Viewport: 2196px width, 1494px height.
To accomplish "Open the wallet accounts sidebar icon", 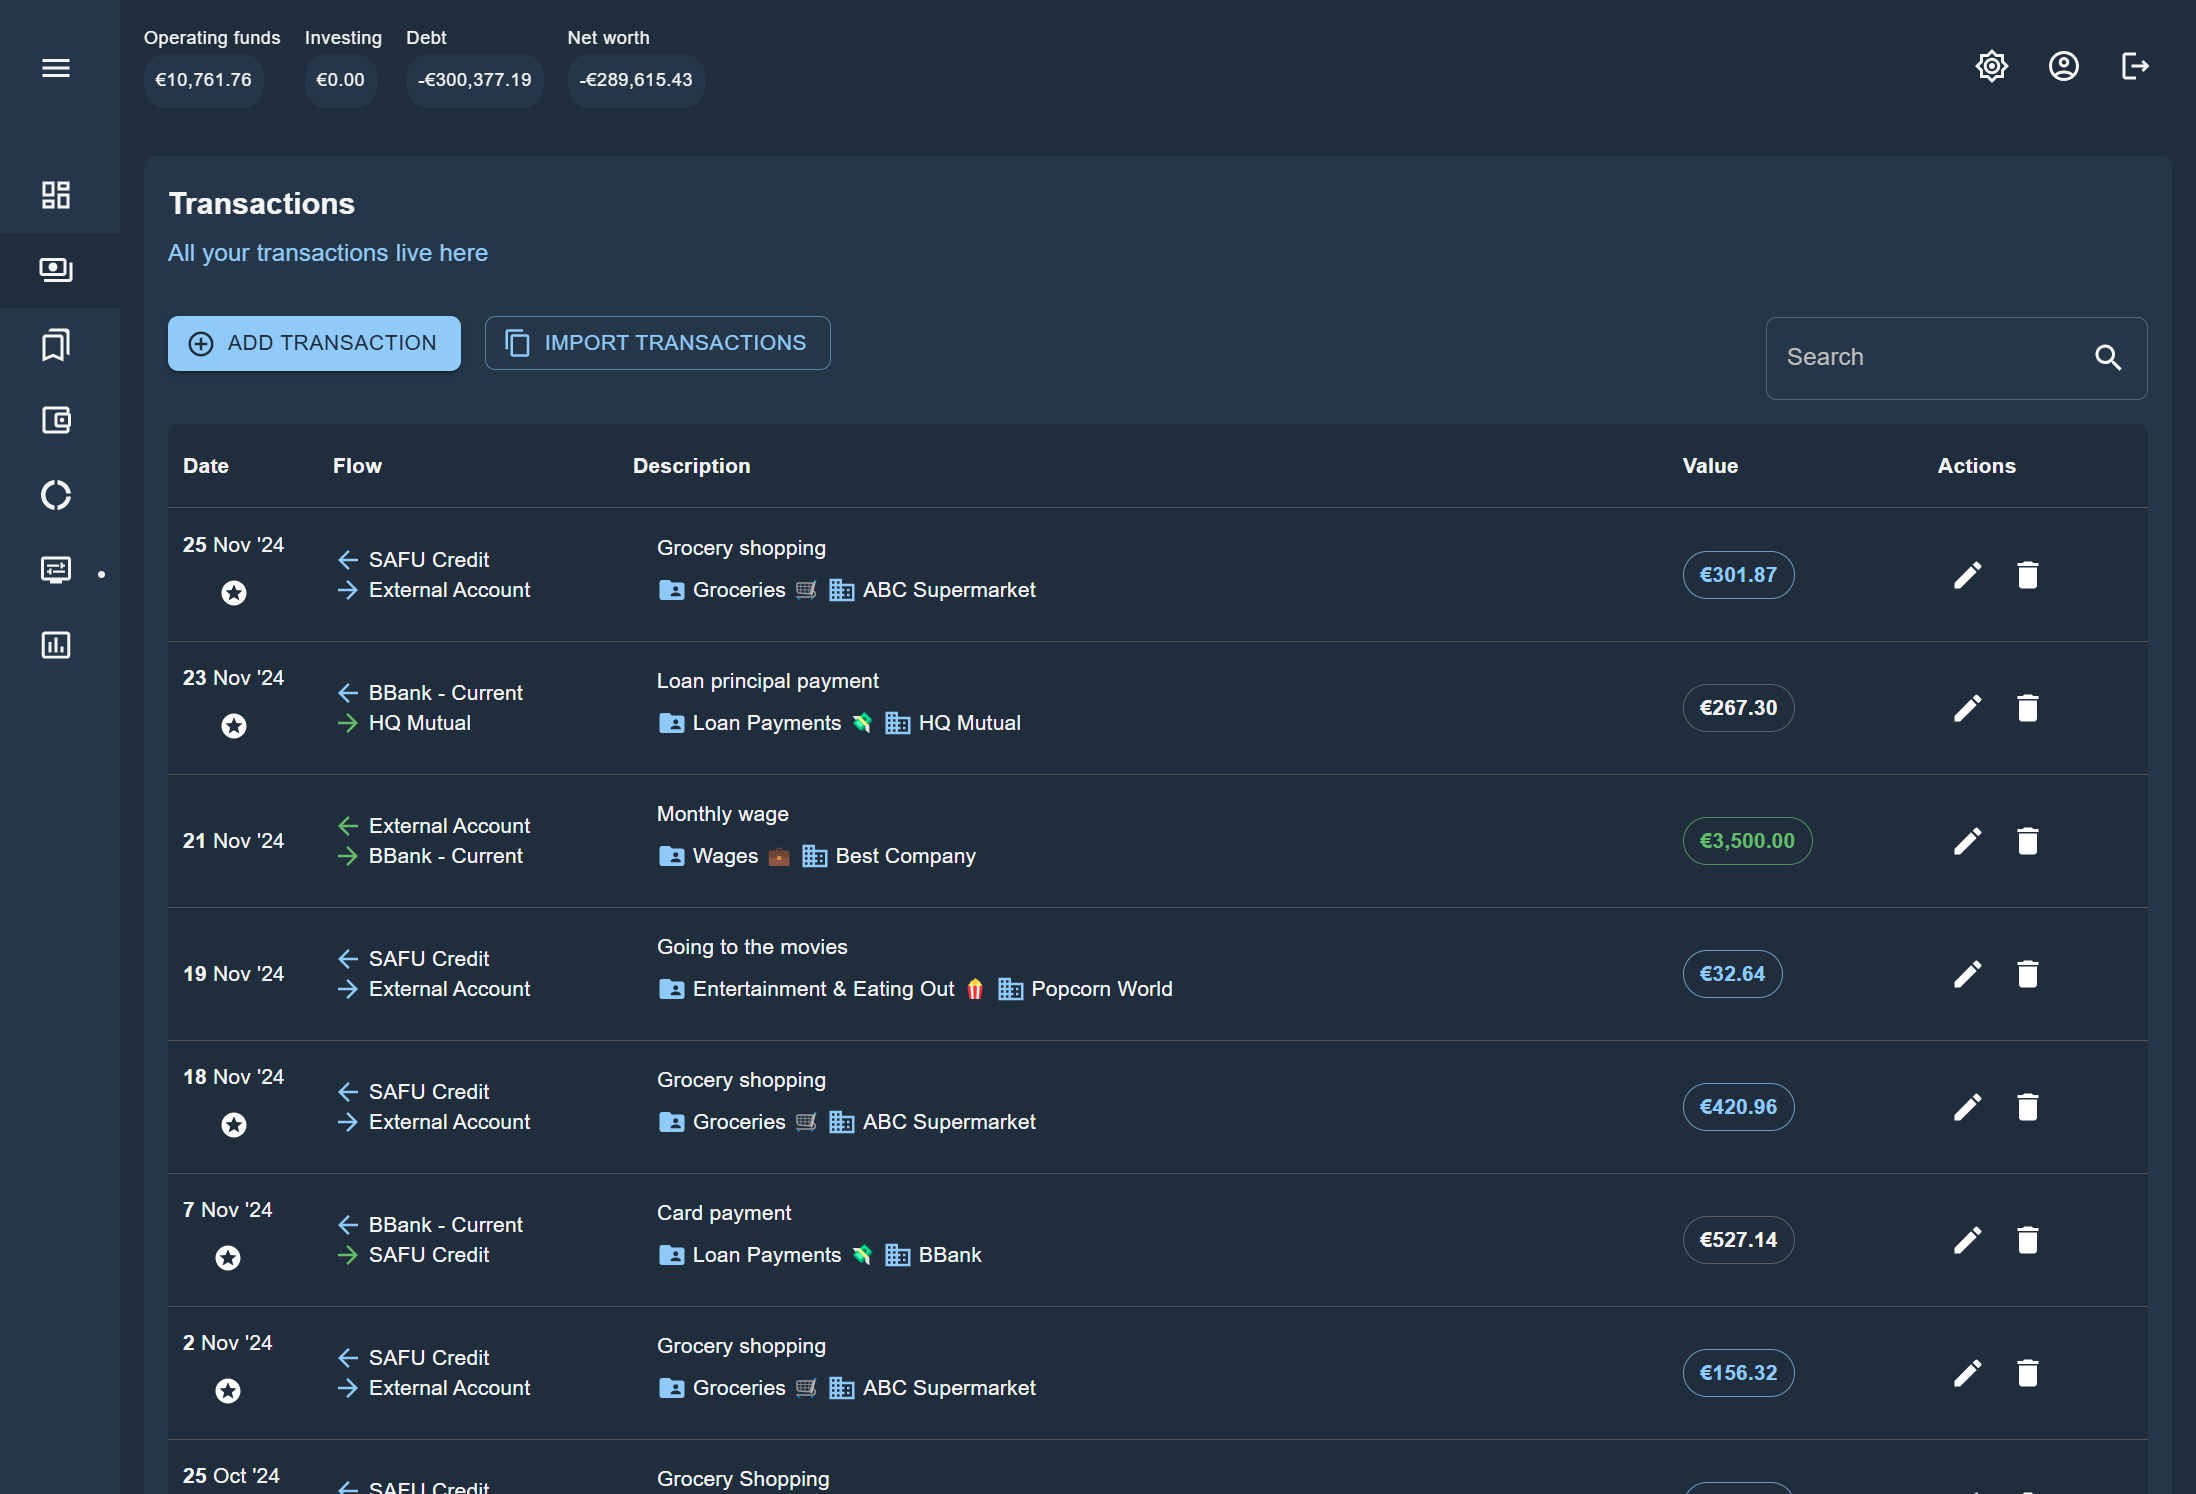I will point(56,420).
